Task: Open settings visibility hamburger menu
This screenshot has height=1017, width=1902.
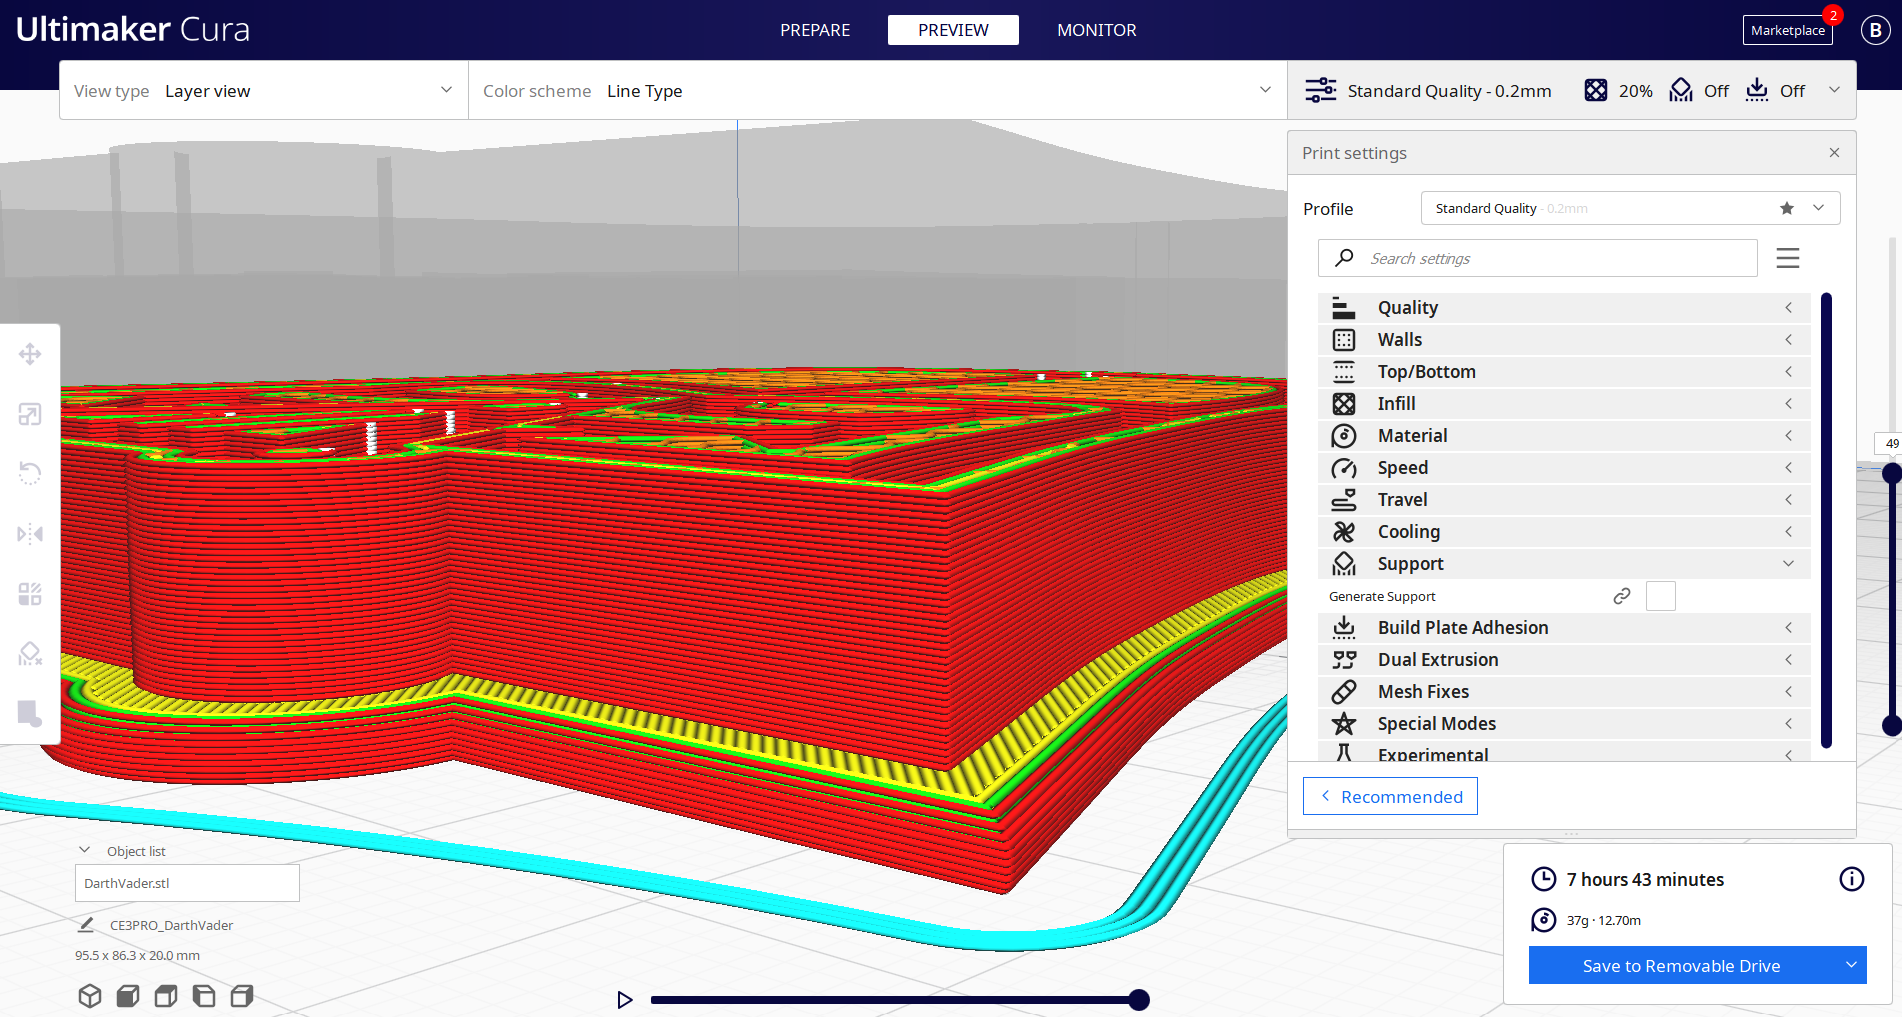Action: coord(1788,258)
